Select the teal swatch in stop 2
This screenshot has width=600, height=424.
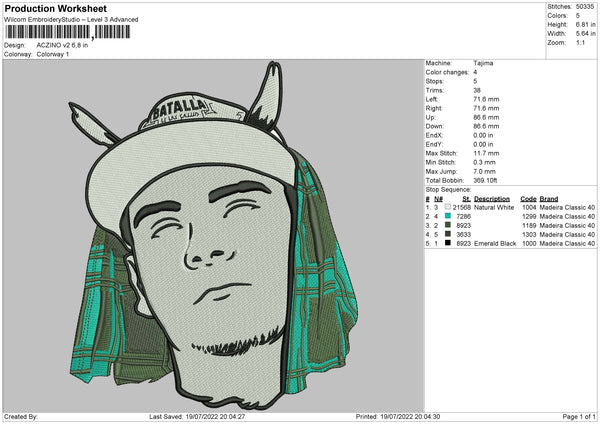coord(448,216)
